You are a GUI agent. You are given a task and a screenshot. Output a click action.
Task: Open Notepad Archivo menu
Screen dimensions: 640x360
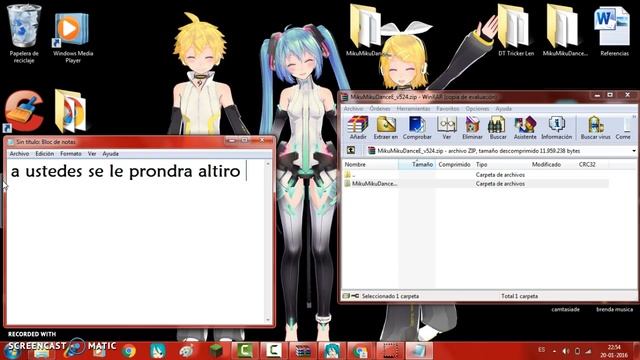(19, 153)
